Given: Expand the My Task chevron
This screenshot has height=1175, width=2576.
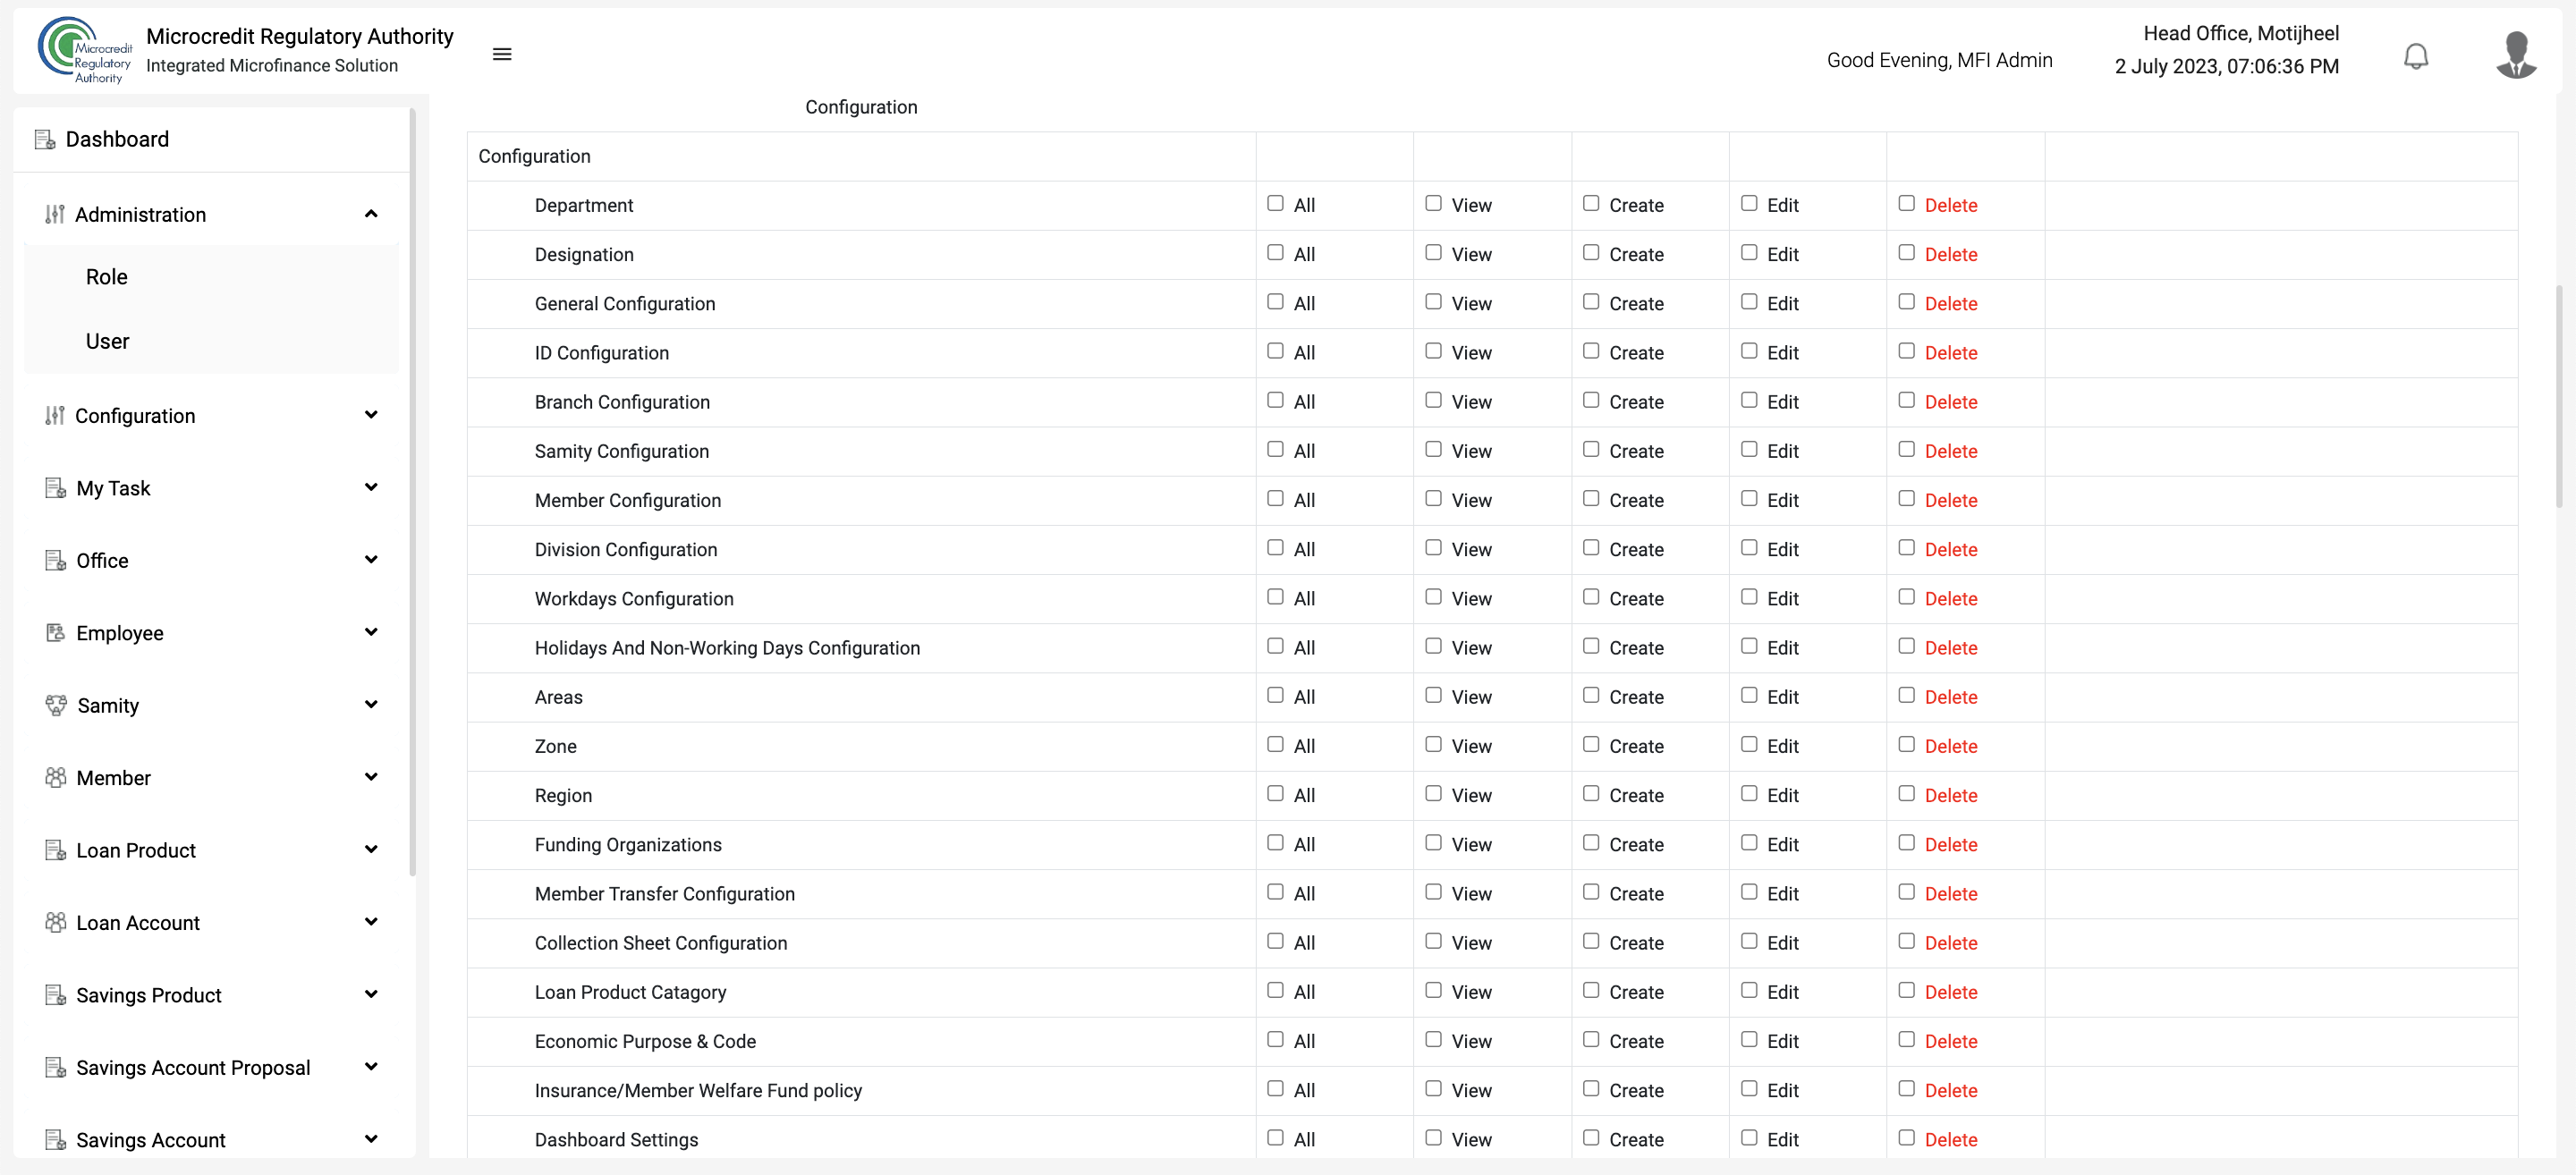Looking at the screenshot, I should point(371,487).
